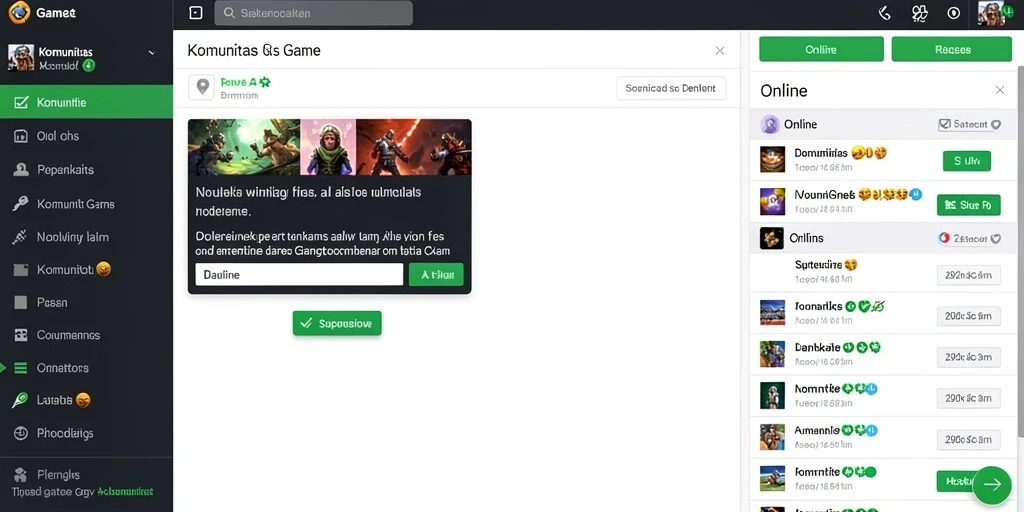
Task: Click the green Sopaosiove button
Action: pyautogui.click(x=337, y=323)
